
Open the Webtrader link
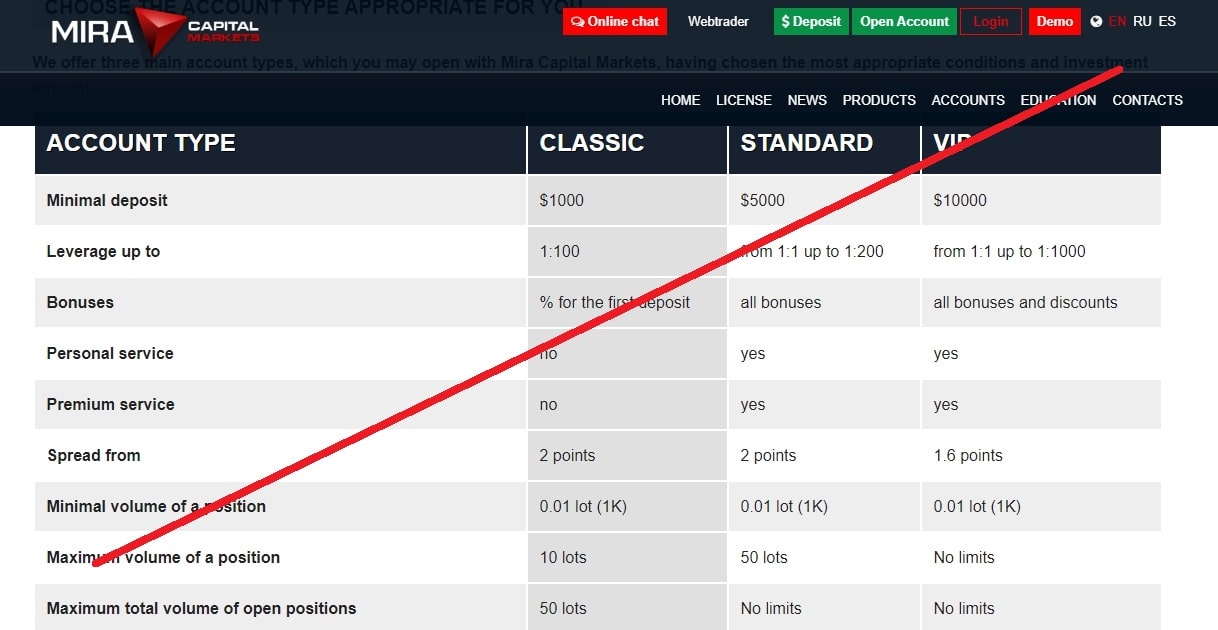pyautogui.click(x=718, y=21)
